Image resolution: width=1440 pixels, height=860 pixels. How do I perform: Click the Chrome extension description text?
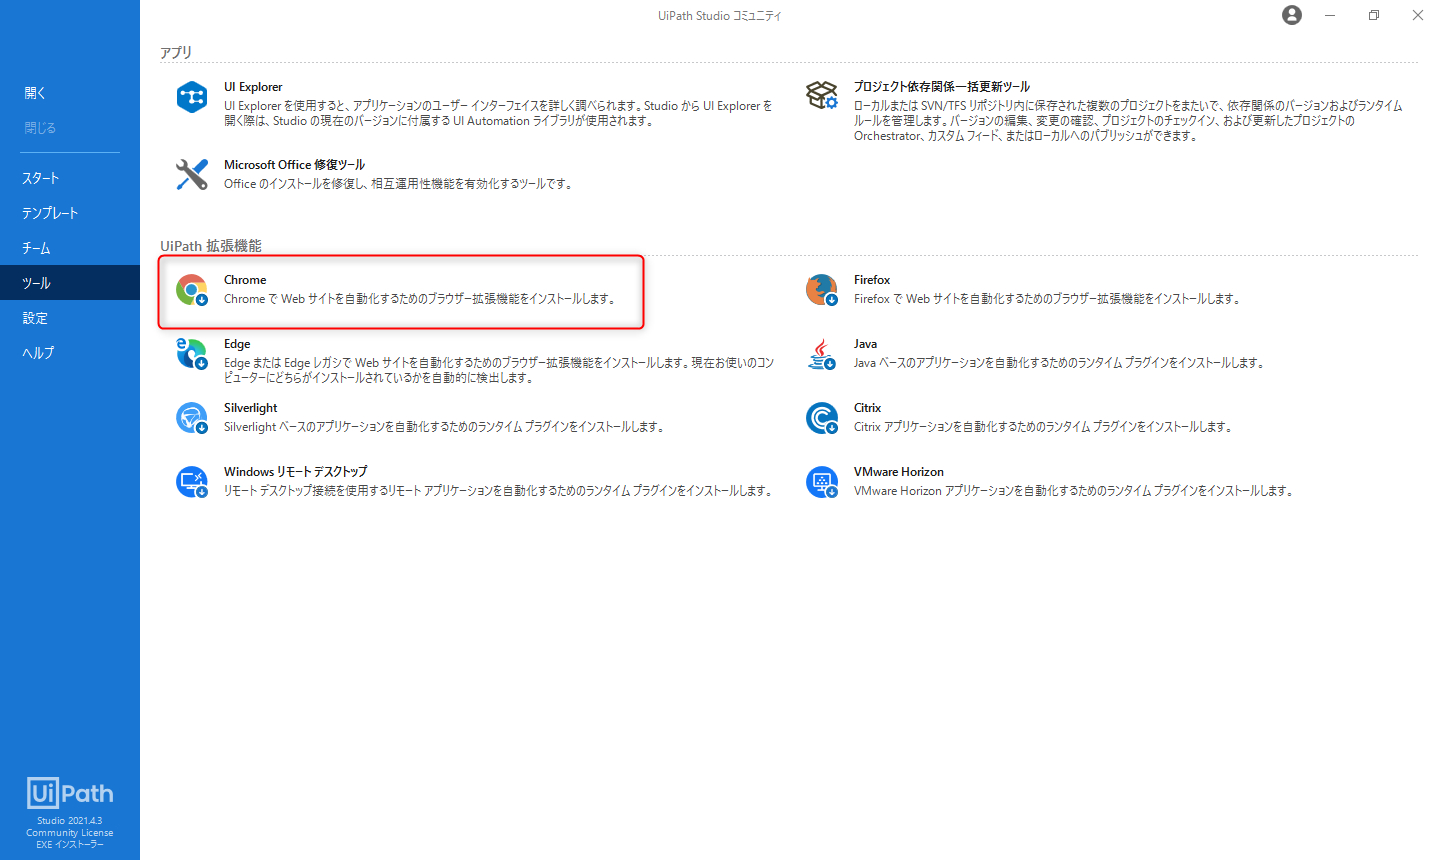(x=420, y=299)
